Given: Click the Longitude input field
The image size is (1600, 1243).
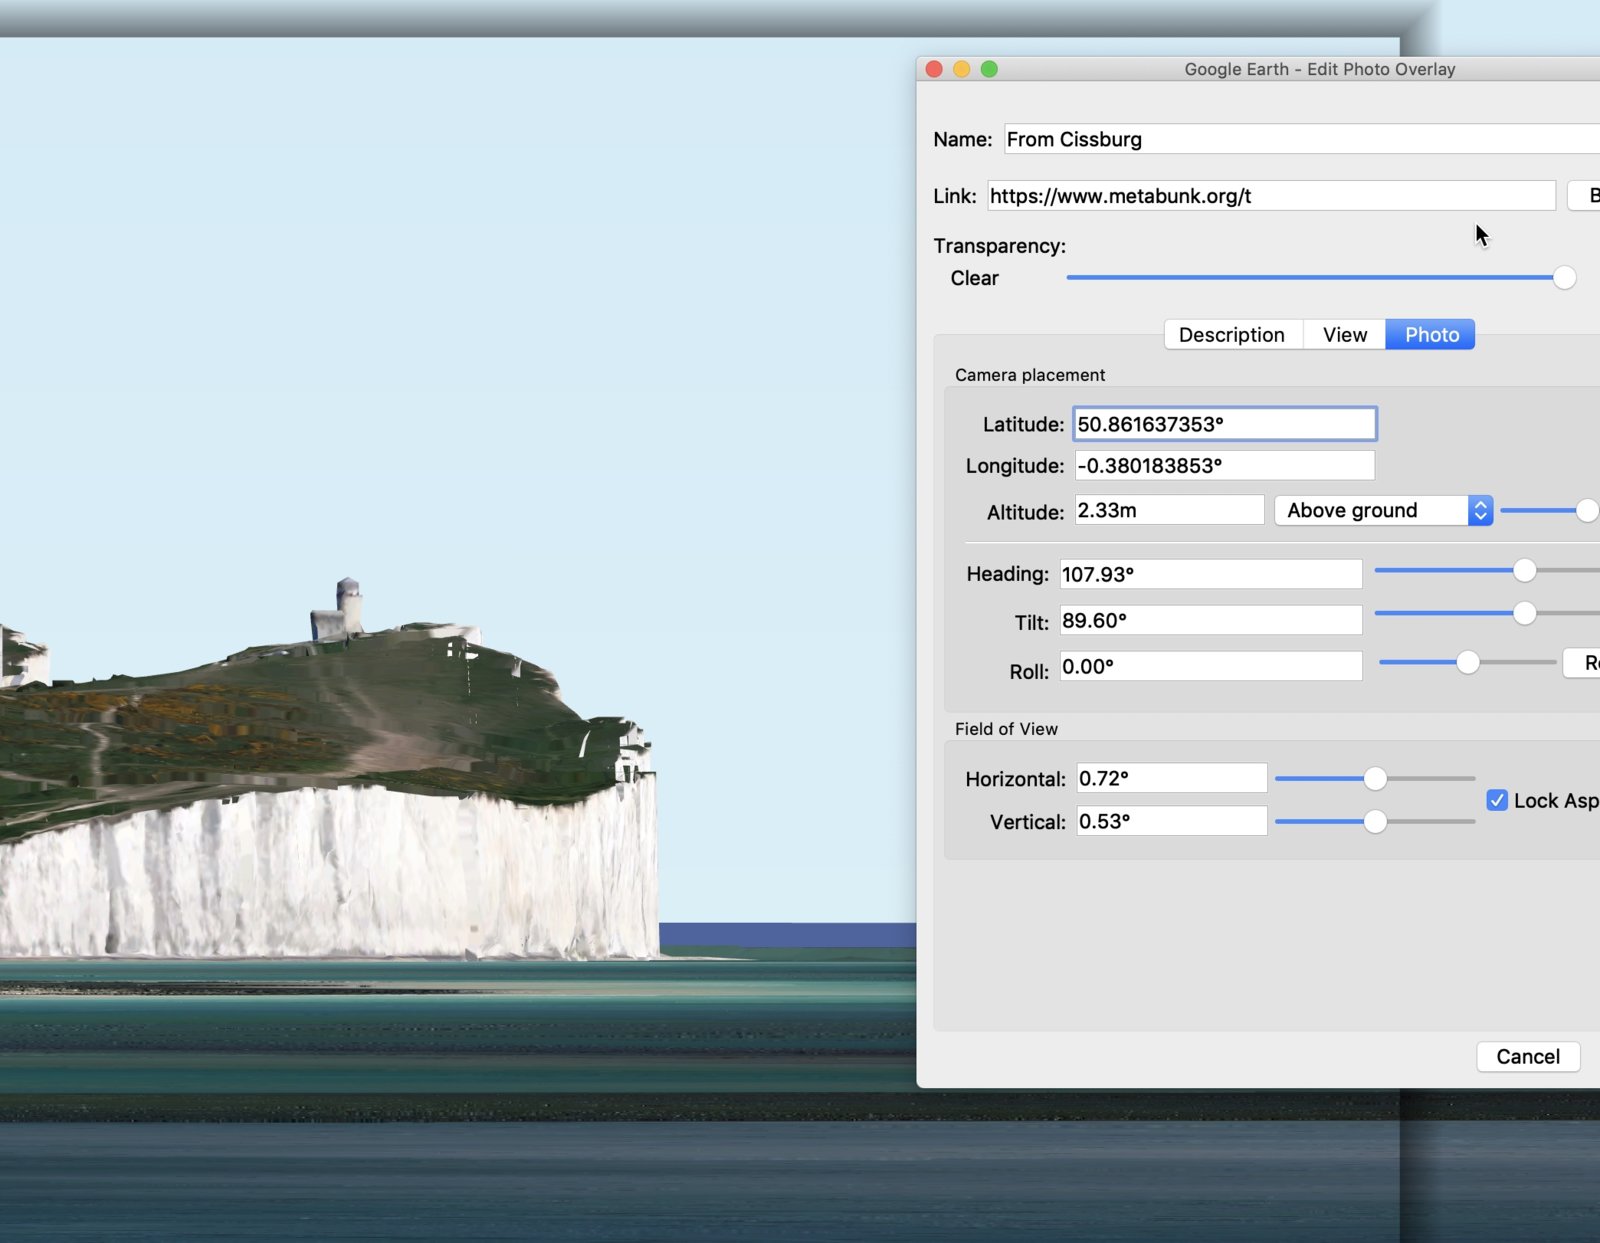Looking at the screenshot, I should (1224, 466).
